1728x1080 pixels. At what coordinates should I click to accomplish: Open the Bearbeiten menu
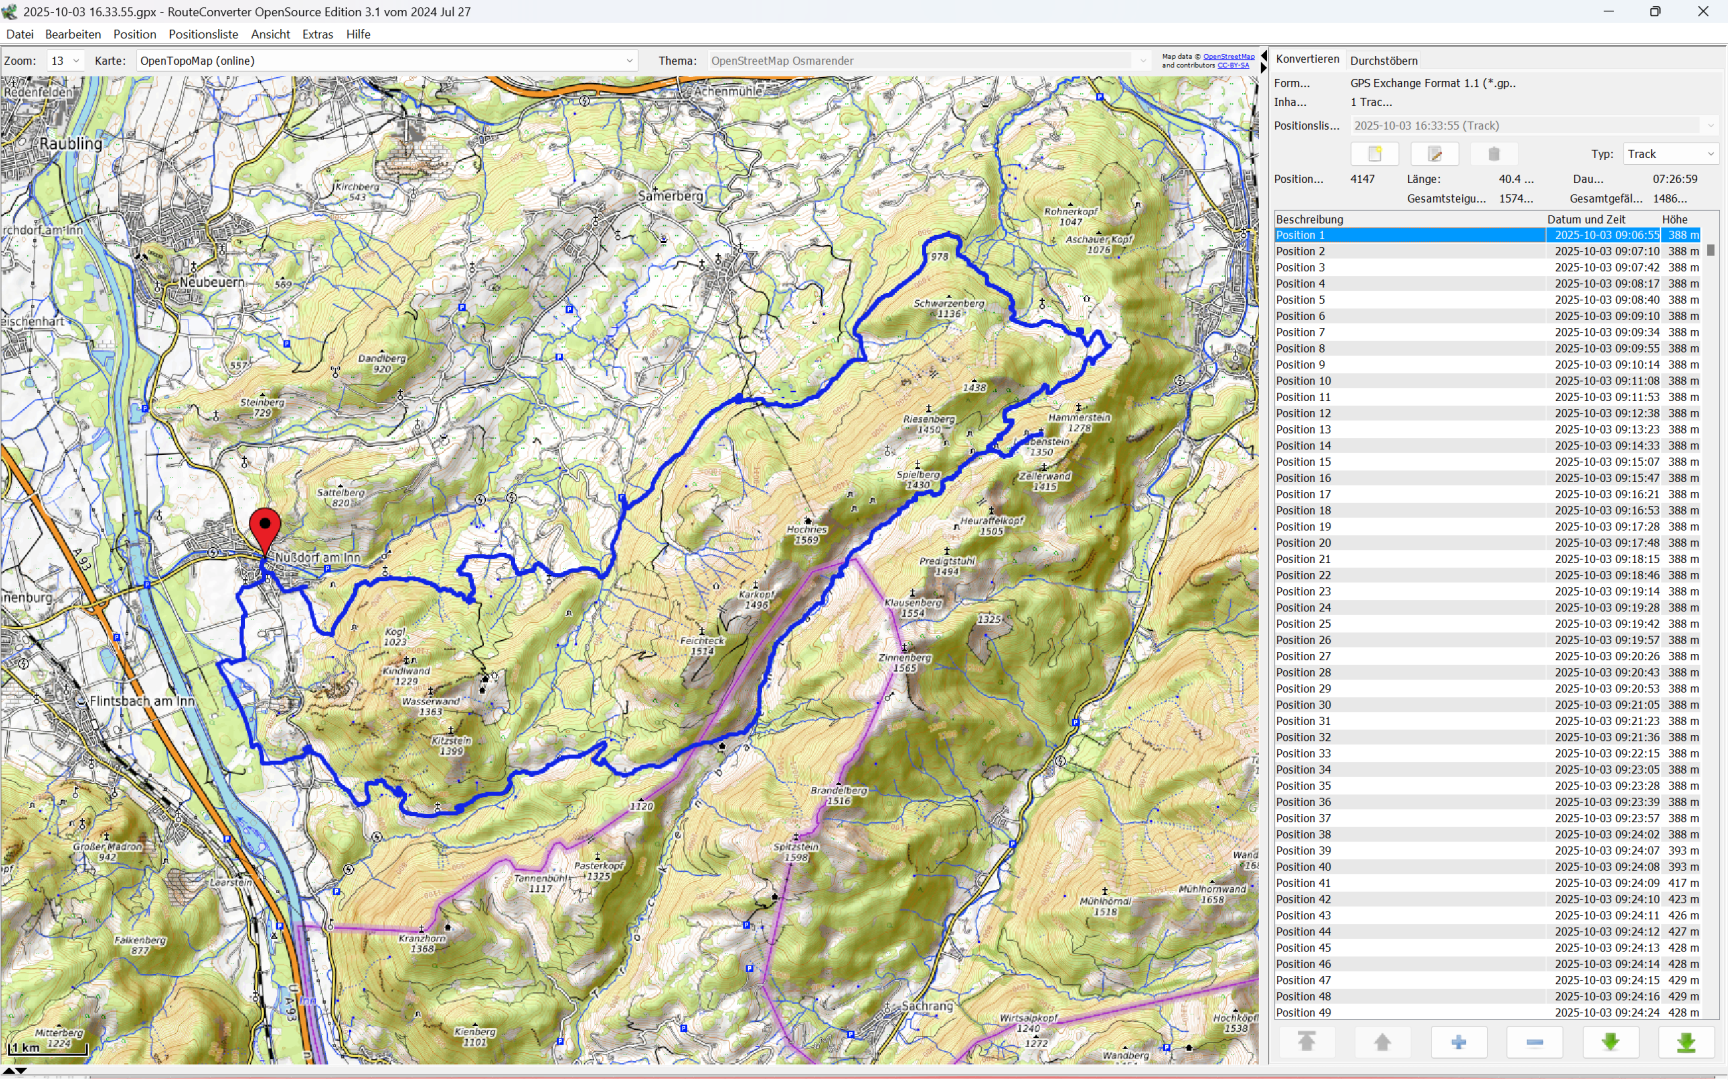click(x=73, y=34)
